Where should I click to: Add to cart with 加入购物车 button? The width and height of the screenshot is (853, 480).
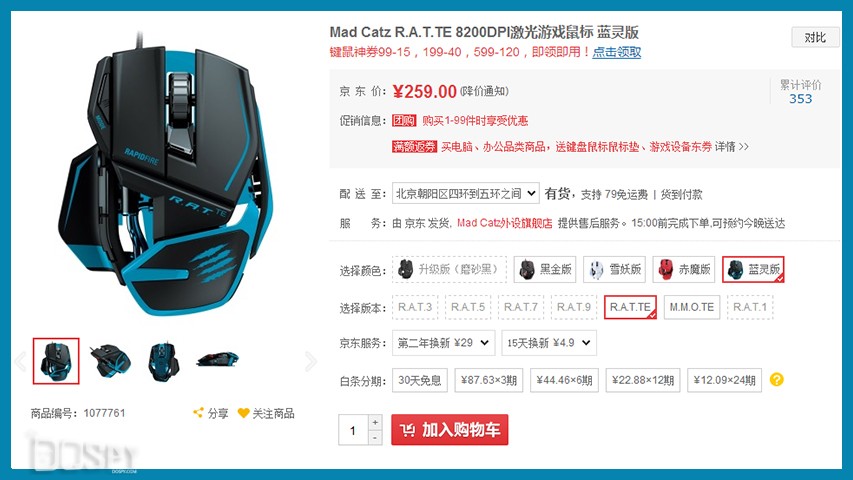point(449,430)
